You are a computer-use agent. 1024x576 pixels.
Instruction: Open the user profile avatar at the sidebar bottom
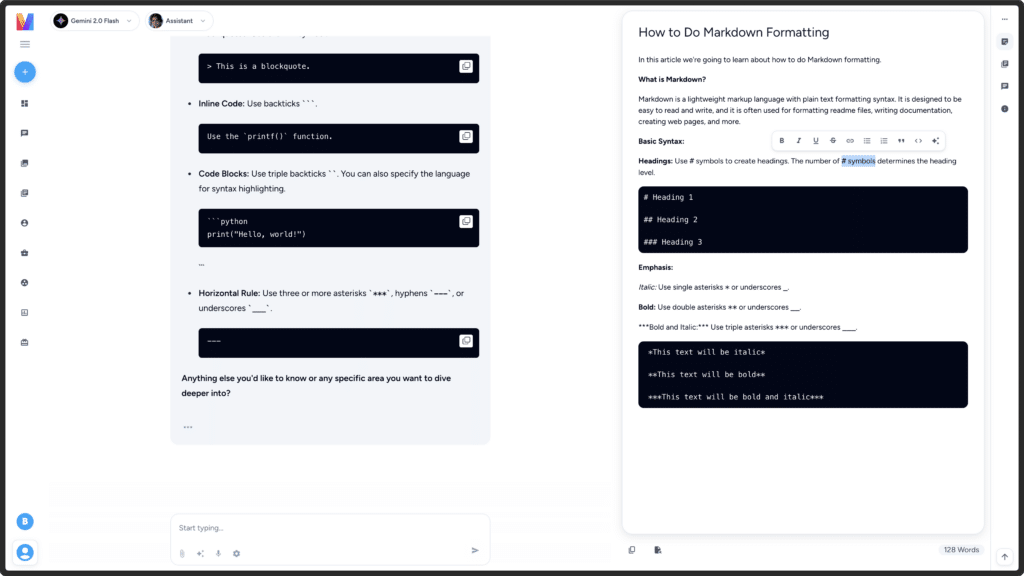25,552
